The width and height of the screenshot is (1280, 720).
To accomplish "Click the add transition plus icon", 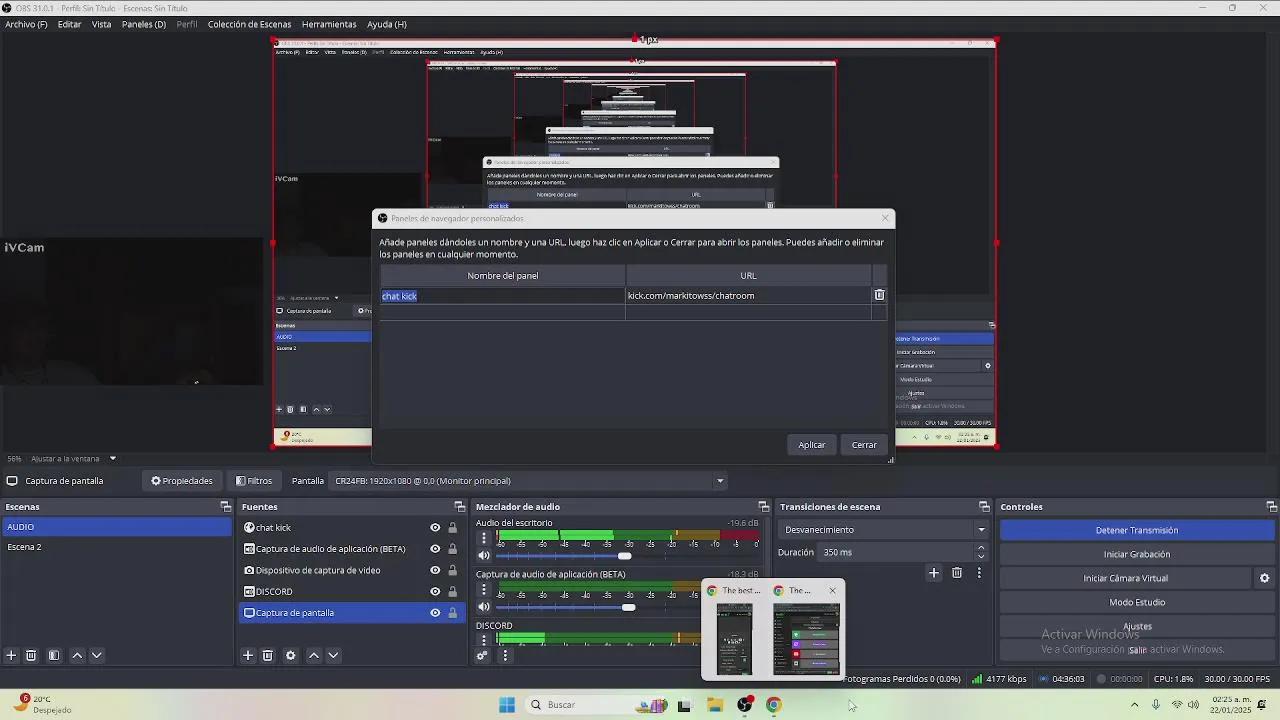I will (x=934, y=573).
